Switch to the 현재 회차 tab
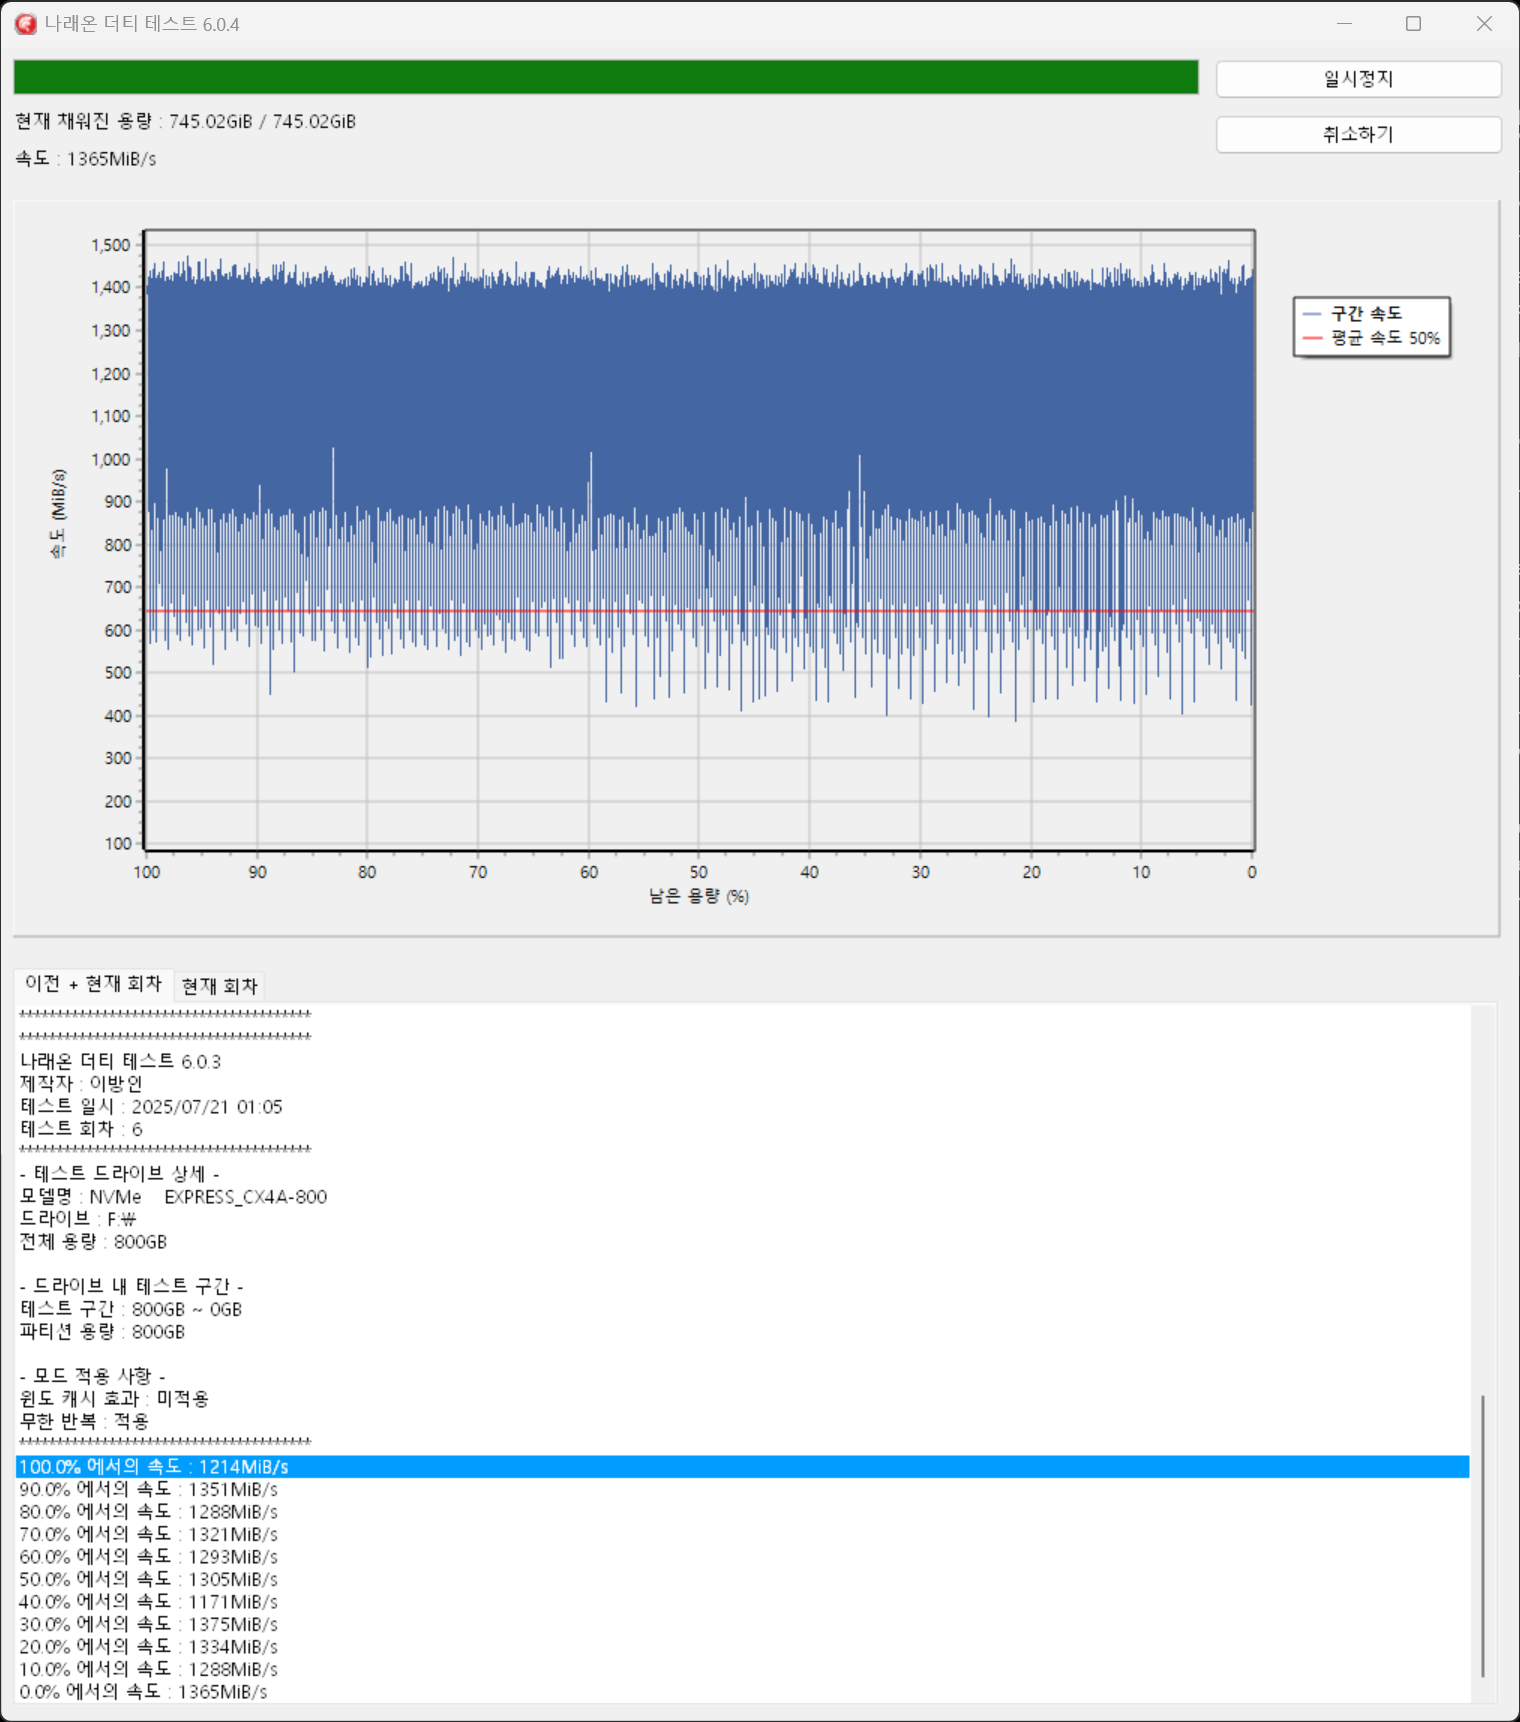The width and height of the screenshot is (1520, 1722). (x=220, y=986)
